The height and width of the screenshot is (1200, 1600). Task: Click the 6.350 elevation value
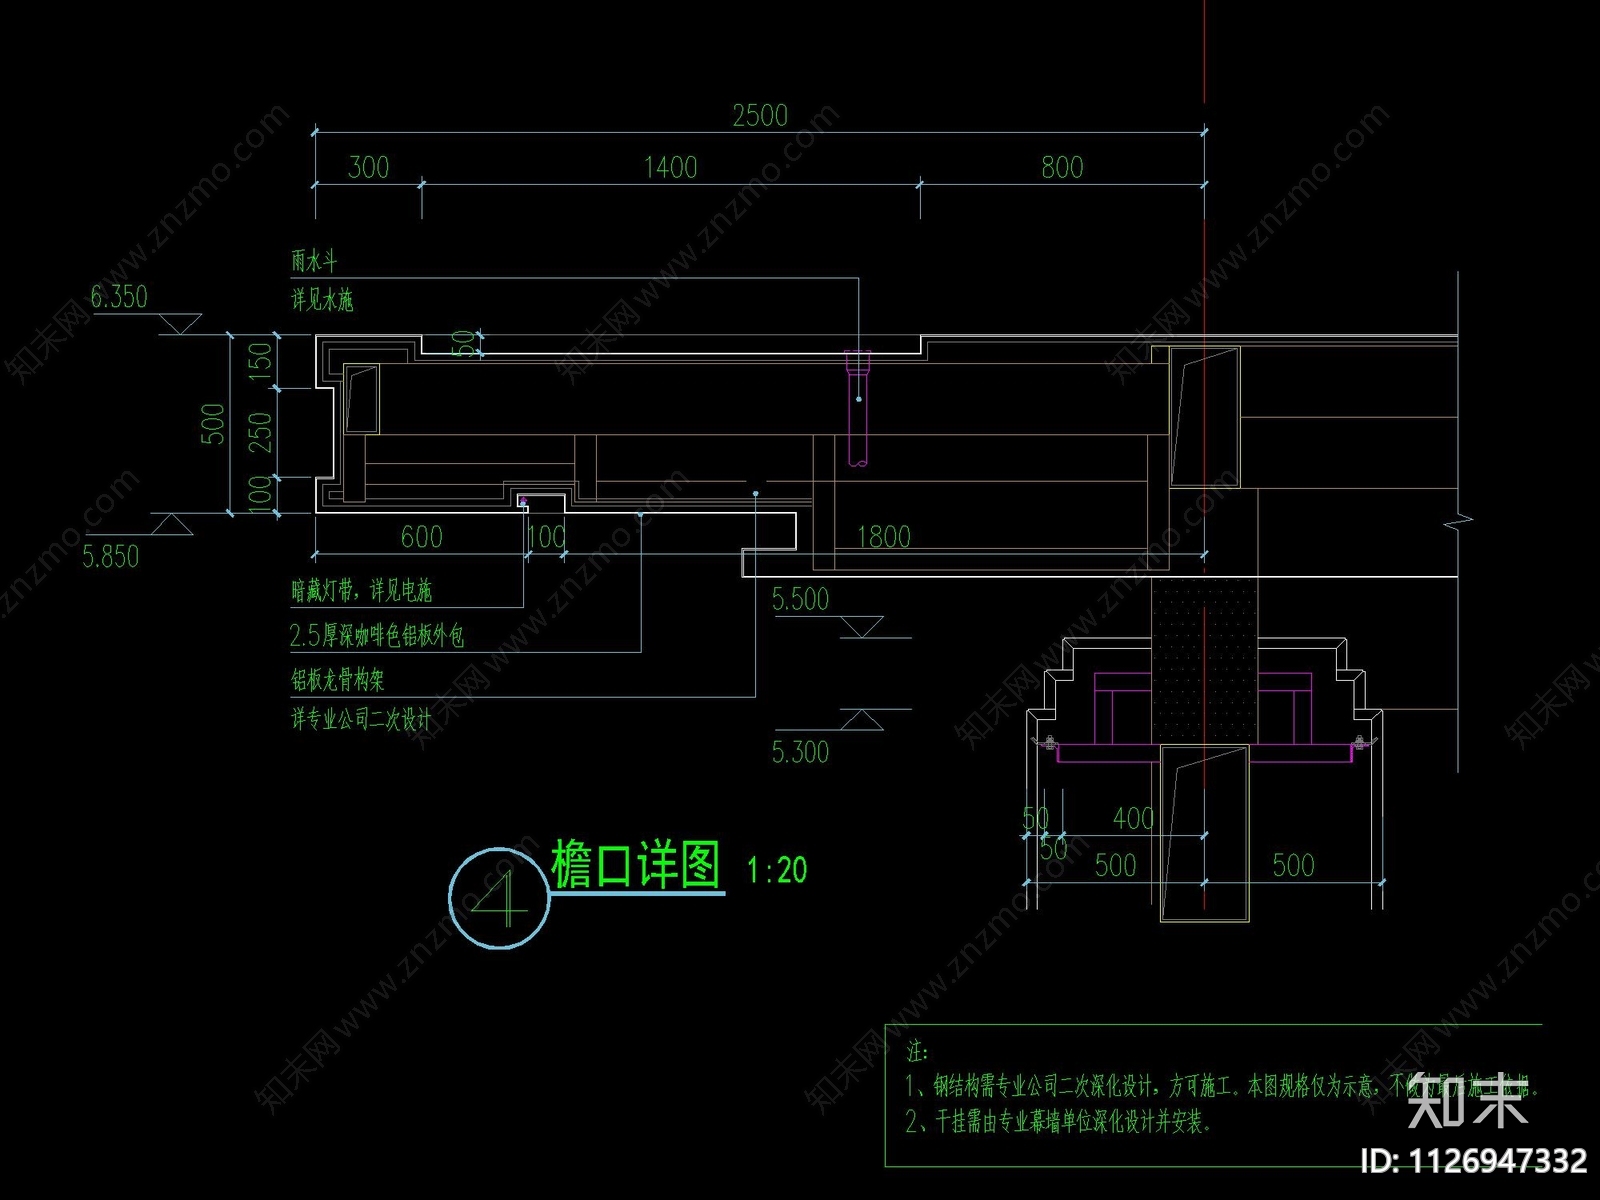coord(118,297)
